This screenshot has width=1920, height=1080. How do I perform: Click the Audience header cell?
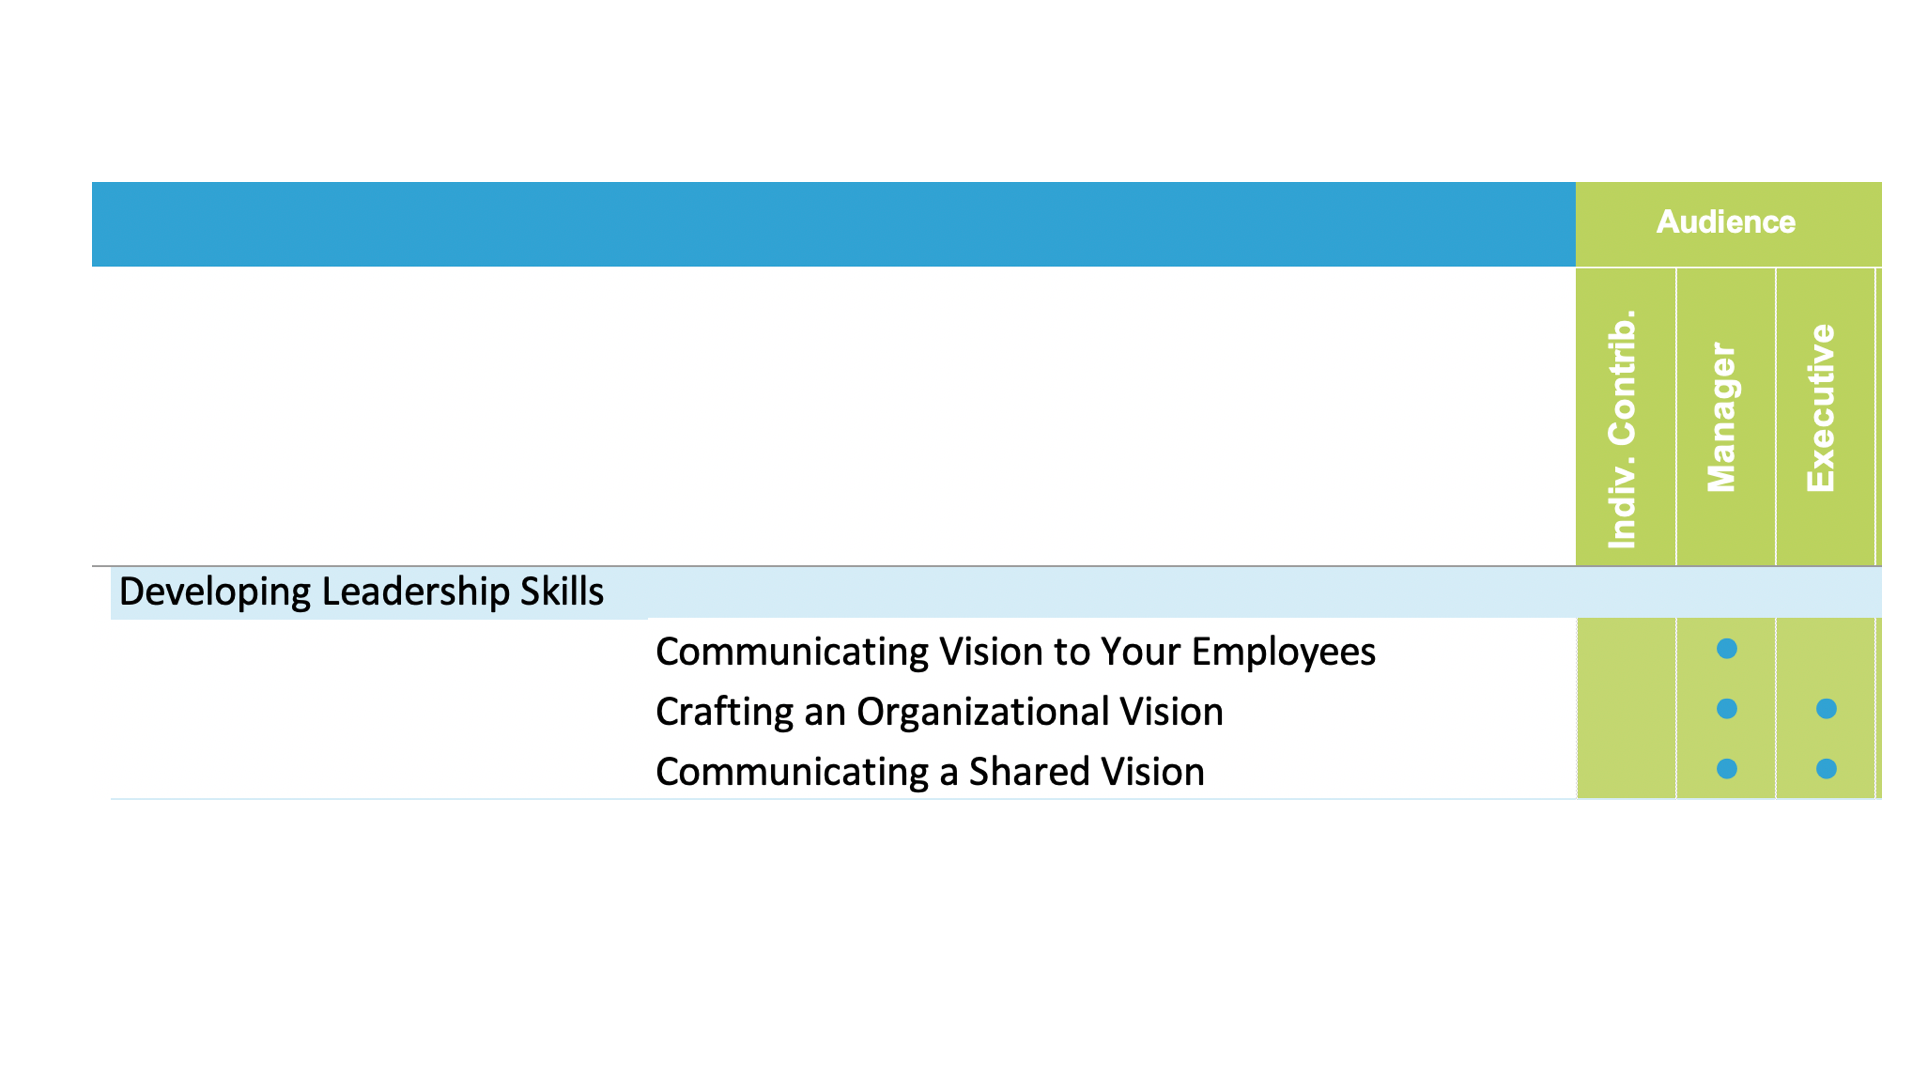click(1727, 223)
